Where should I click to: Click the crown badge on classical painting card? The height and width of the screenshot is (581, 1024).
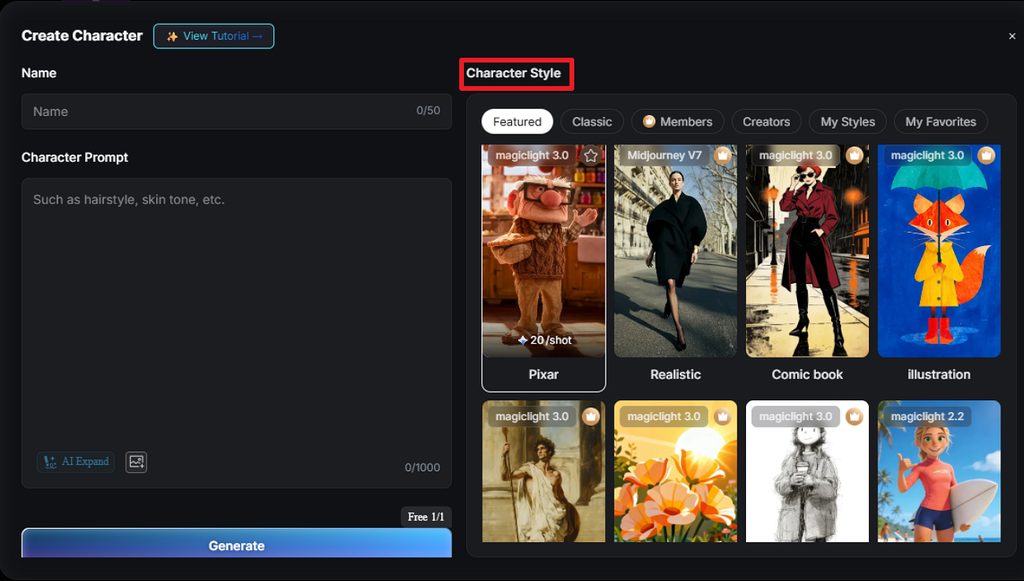click(x=591, y=416)
